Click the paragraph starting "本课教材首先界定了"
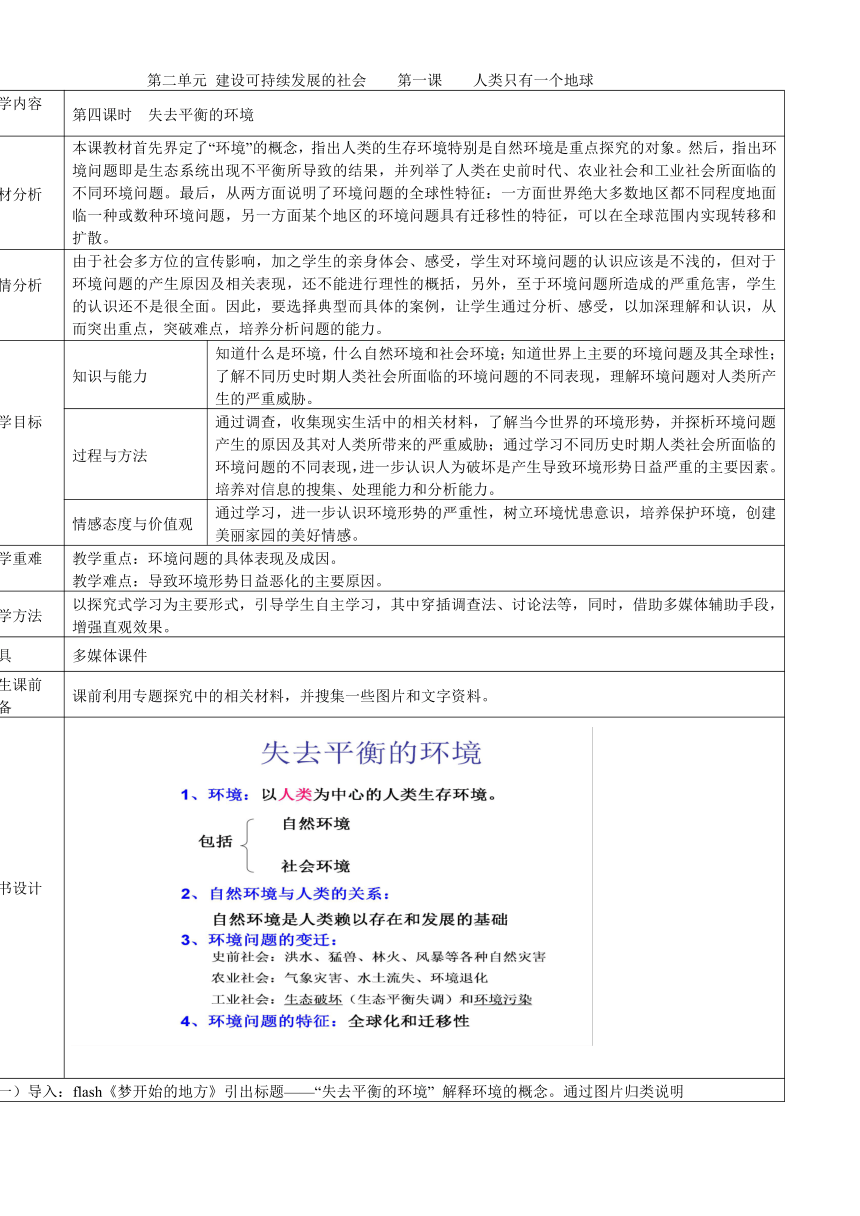Viewport: 860px width, 1216px height. point(424,193)
